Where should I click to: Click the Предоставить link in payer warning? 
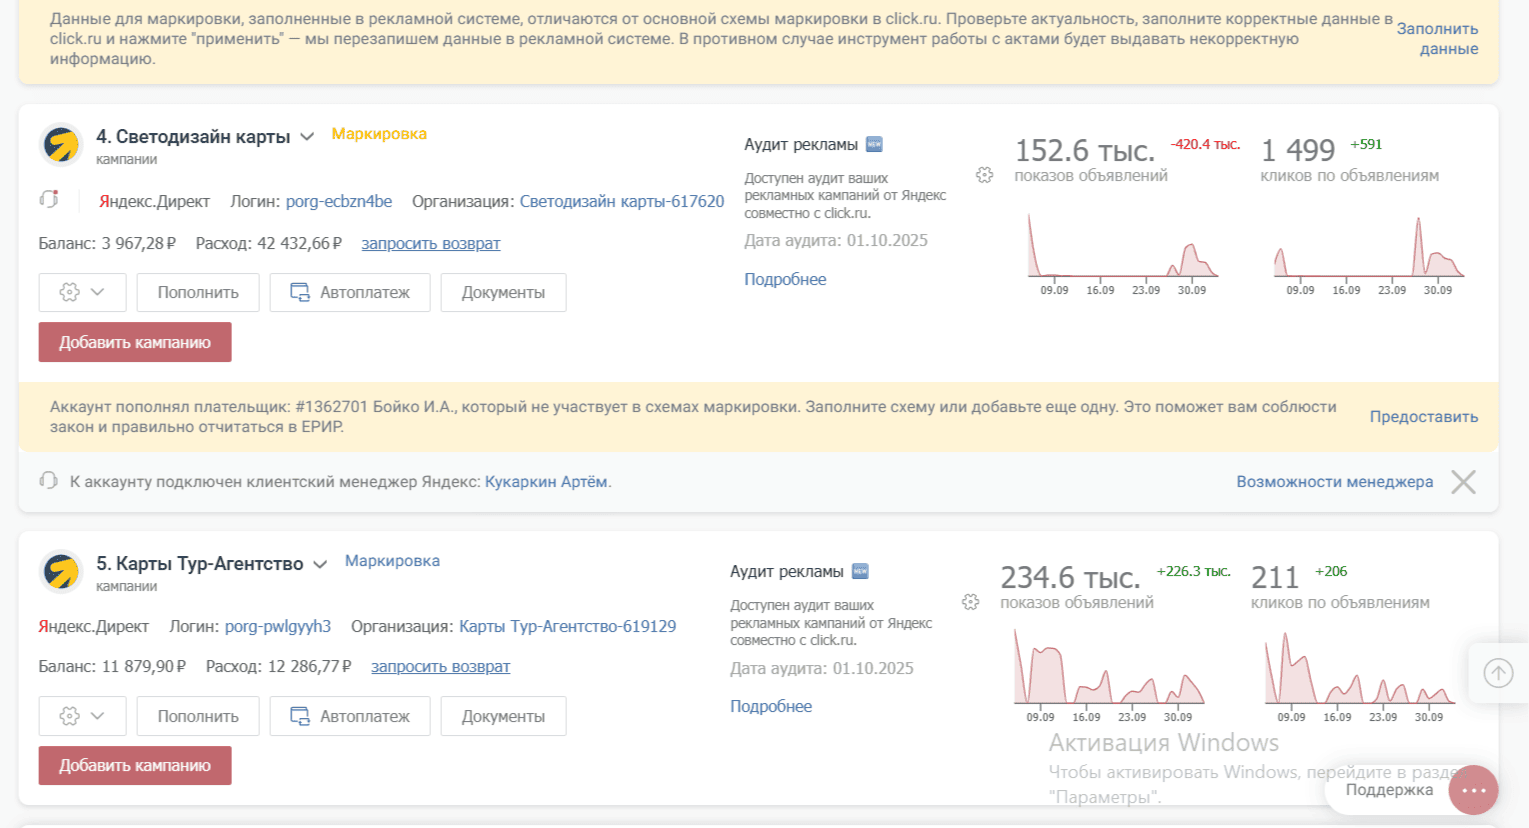click(1424, 417)
